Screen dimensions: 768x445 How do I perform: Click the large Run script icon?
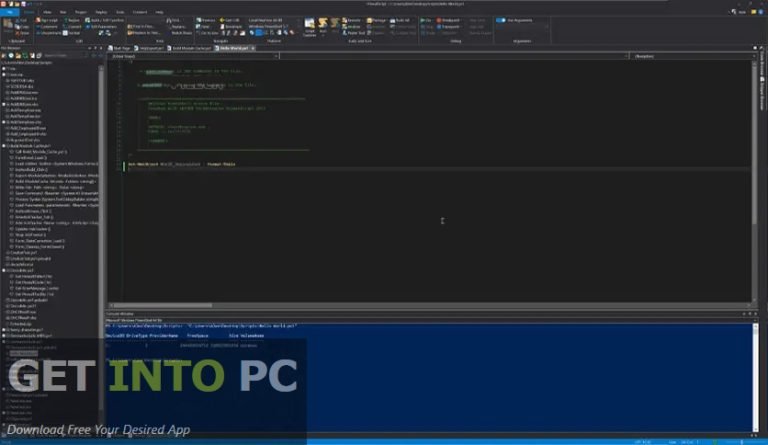tap(323, 23)
